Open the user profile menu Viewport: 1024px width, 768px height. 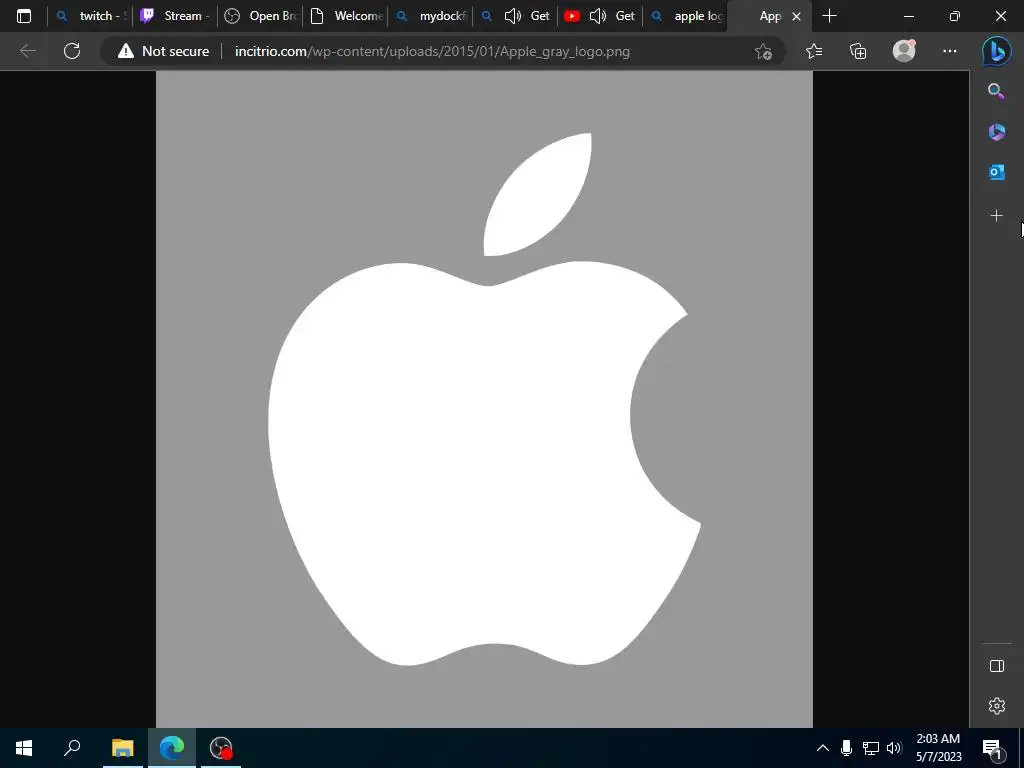pos(904,51)
